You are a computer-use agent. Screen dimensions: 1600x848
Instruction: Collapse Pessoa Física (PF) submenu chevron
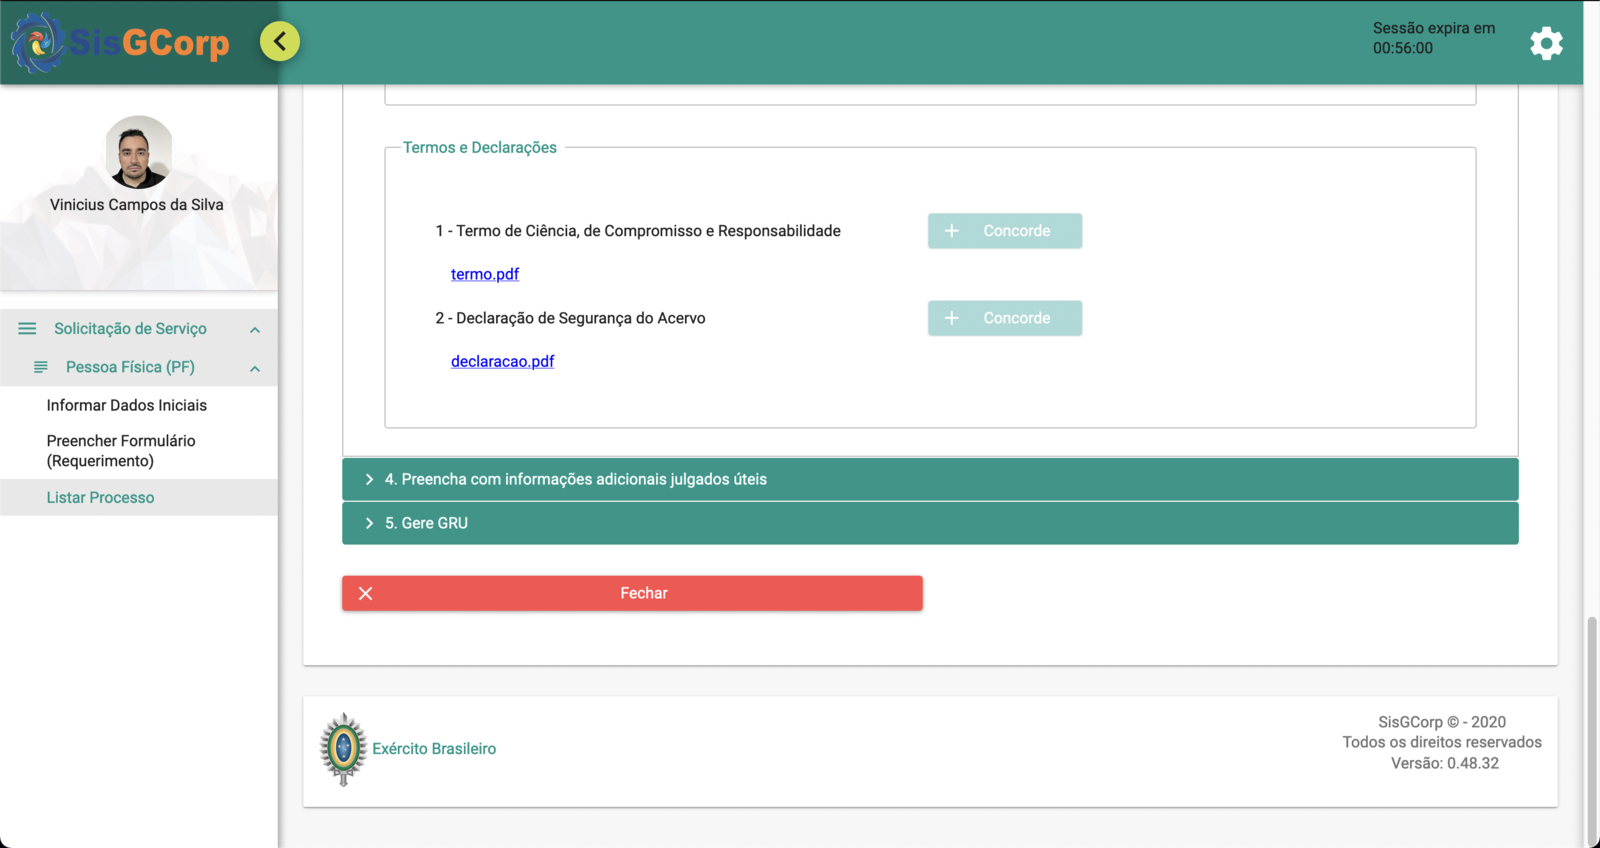pos(255,369)
